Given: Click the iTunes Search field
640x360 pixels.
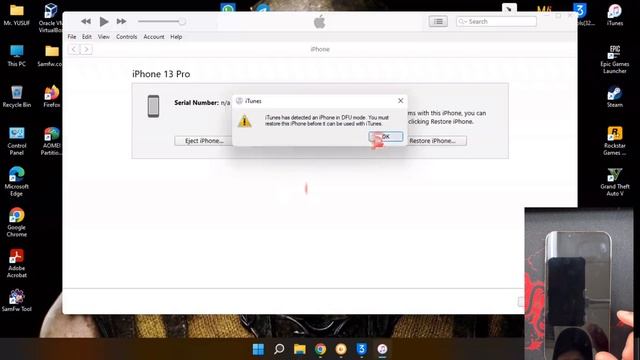Looking at the screenshot, I should click(x=496, y=21).
